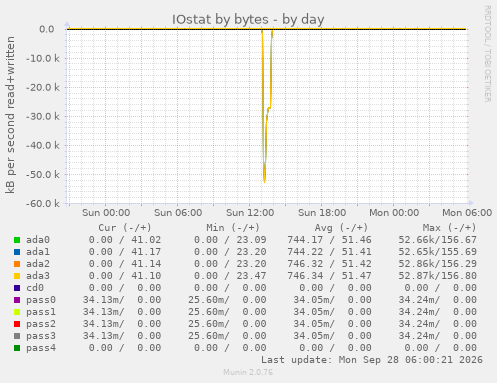
Task: Select the pass2 legend label
Action: tap(41, 324)
